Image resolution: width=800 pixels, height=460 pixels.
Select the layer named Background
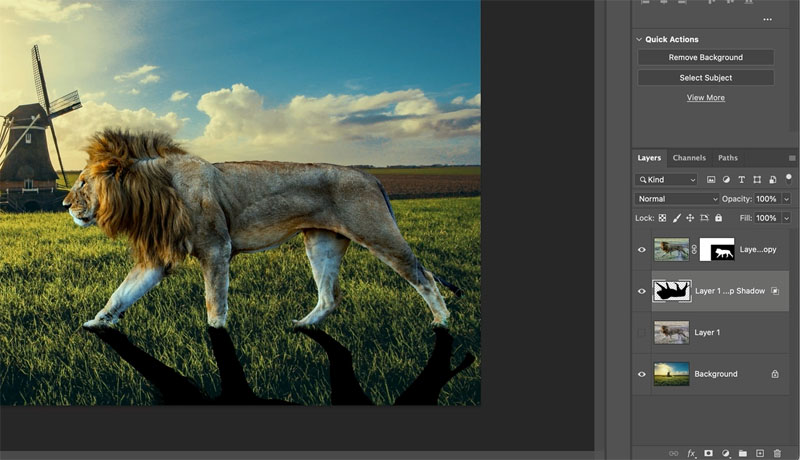point(716,374)
